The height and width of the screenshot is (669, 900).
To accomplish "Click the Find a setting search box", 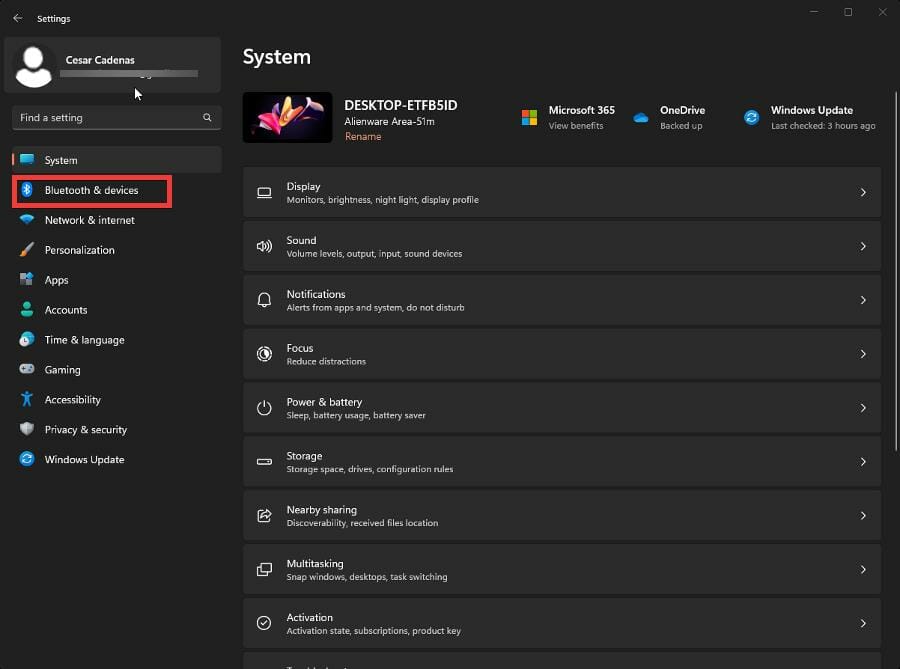I will 108,118.
